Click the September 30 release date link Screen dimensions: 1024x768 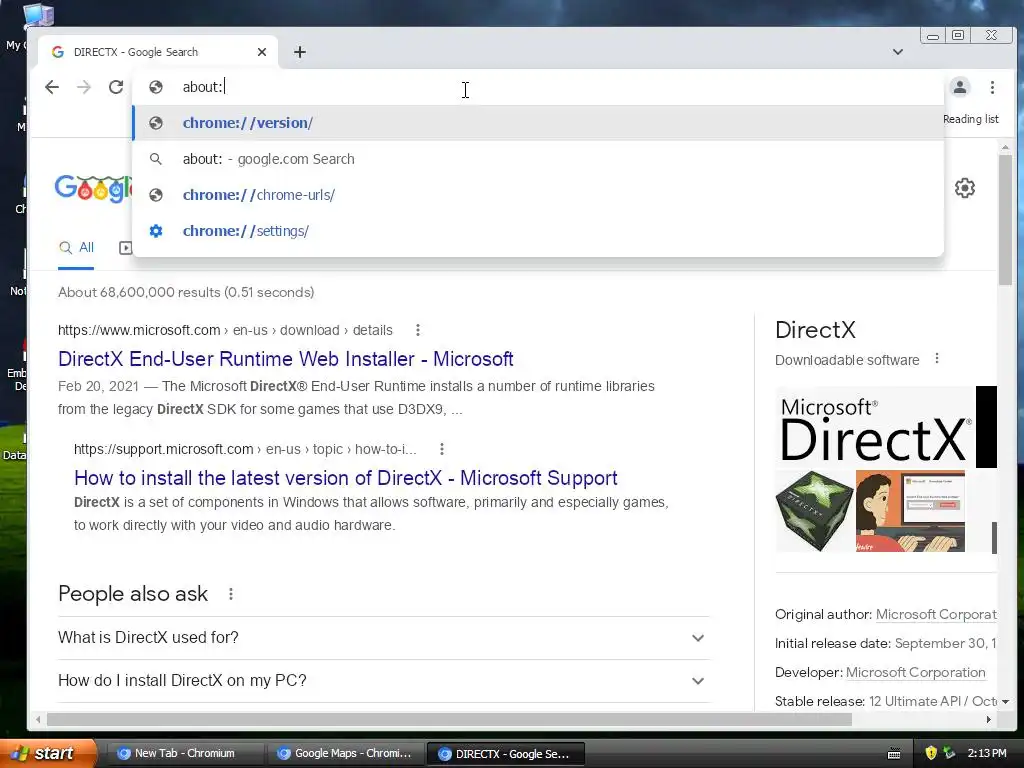coord(945,643)
